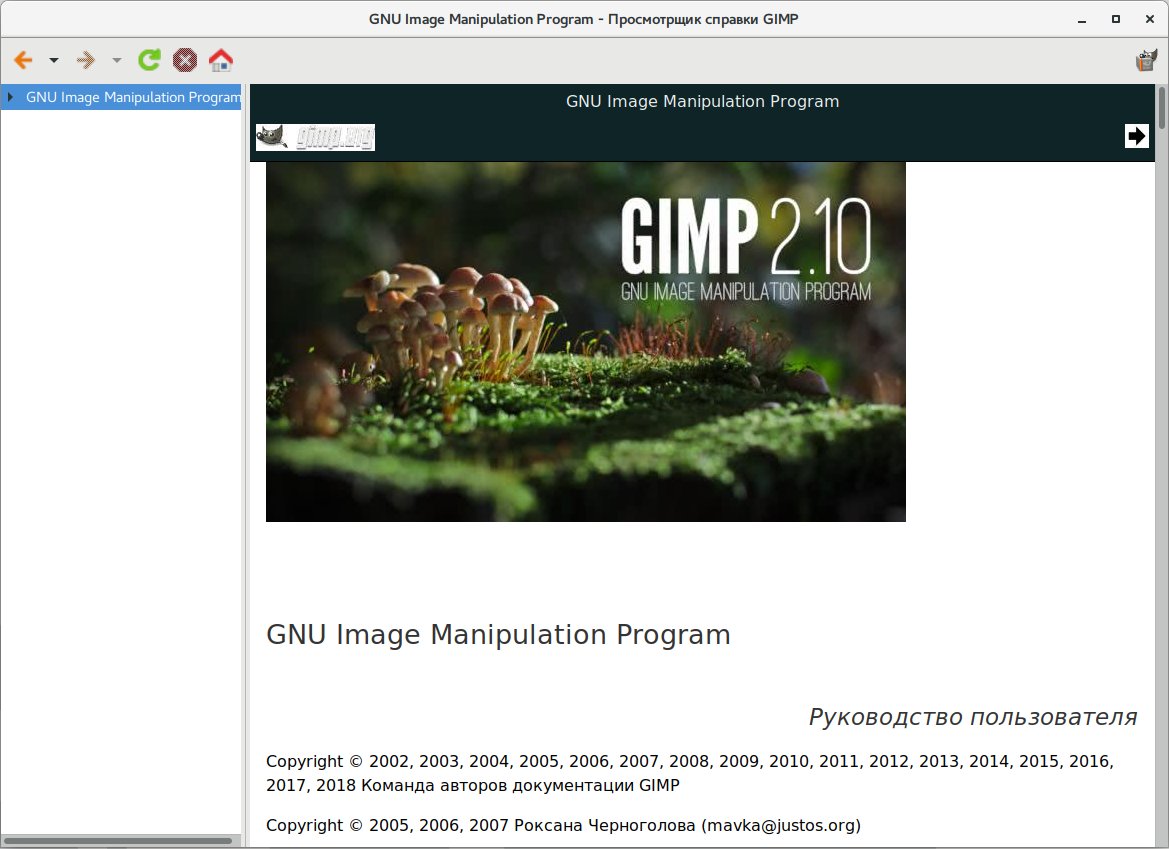
Task: Maximize the help browser window
Action: (x=1116, y=19)
